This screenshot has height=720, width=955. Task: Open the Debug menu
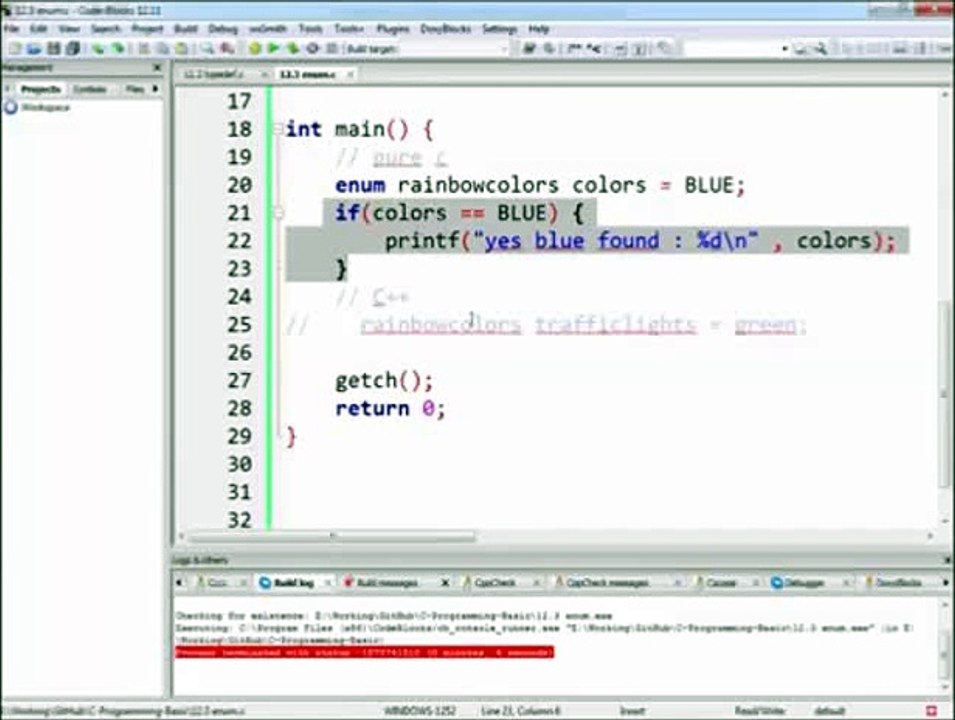point(223,29)
